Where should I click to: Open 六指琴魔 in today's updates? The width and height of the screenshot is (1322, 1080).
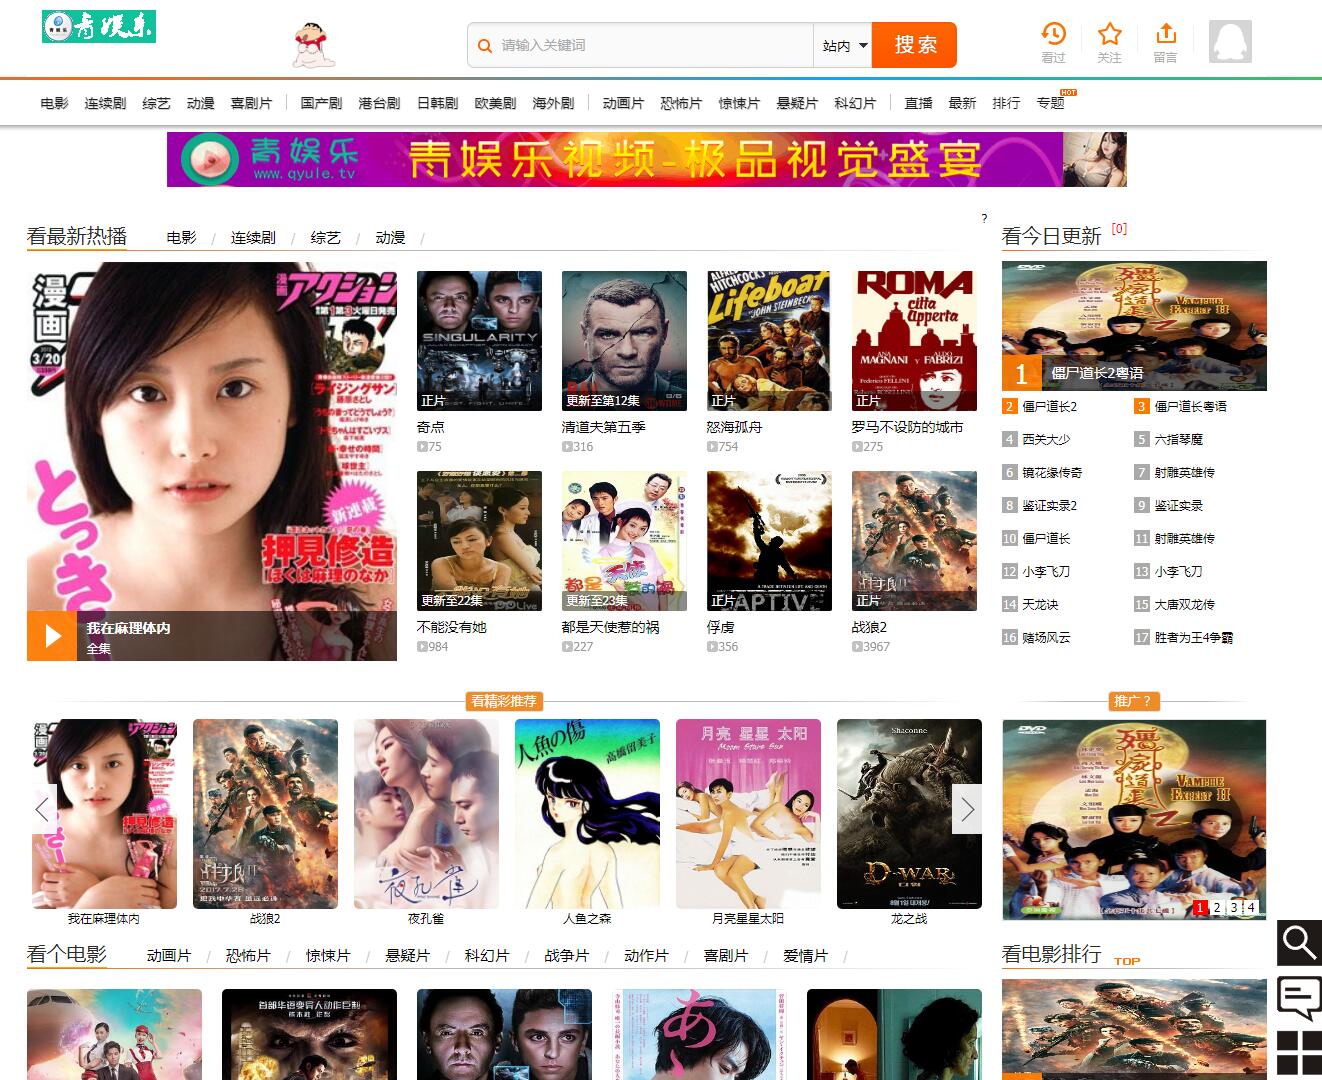pos(1178,439)
